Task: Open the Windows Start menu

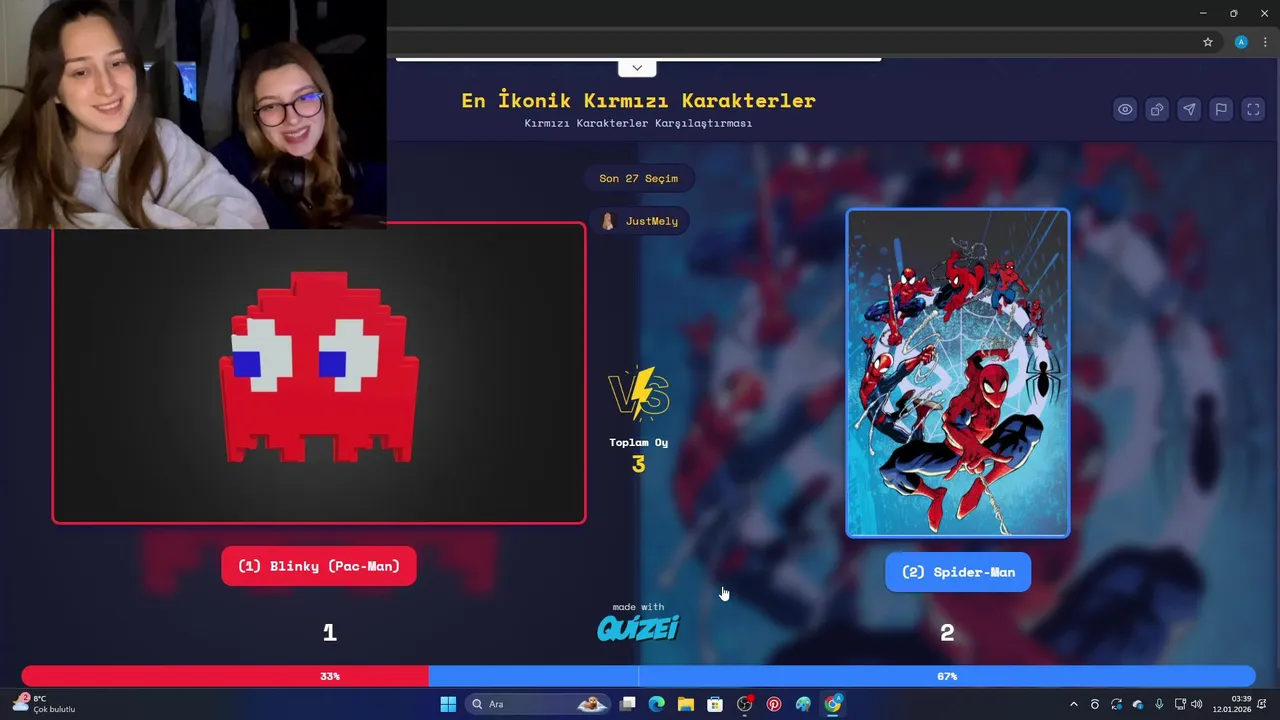Action: [x=448, y=704]
